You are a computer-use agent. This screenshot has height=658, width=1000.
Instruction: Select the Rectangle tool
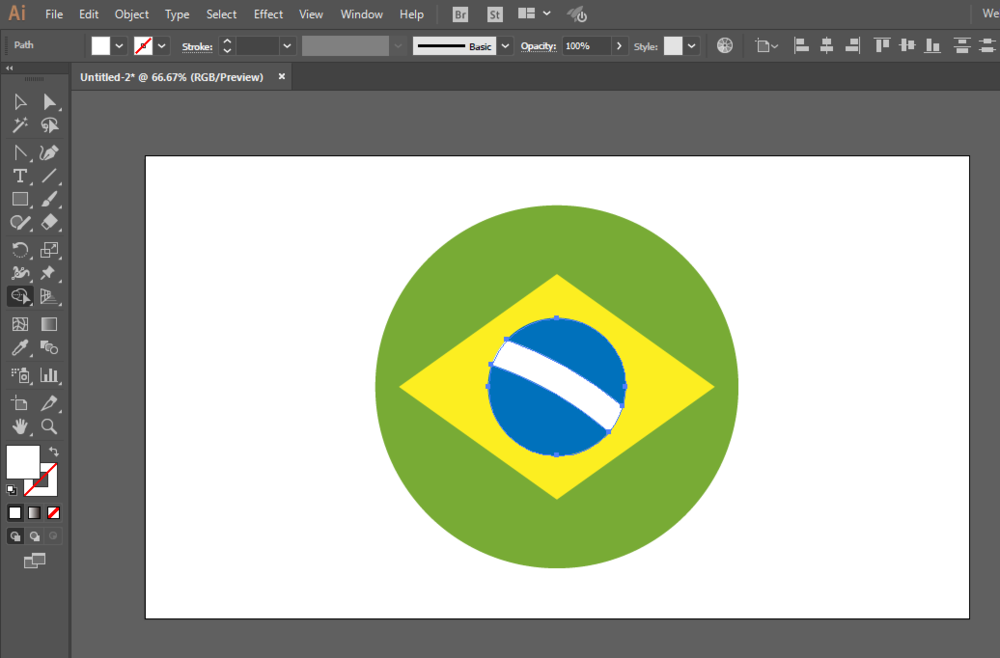(x=20, y=199)
